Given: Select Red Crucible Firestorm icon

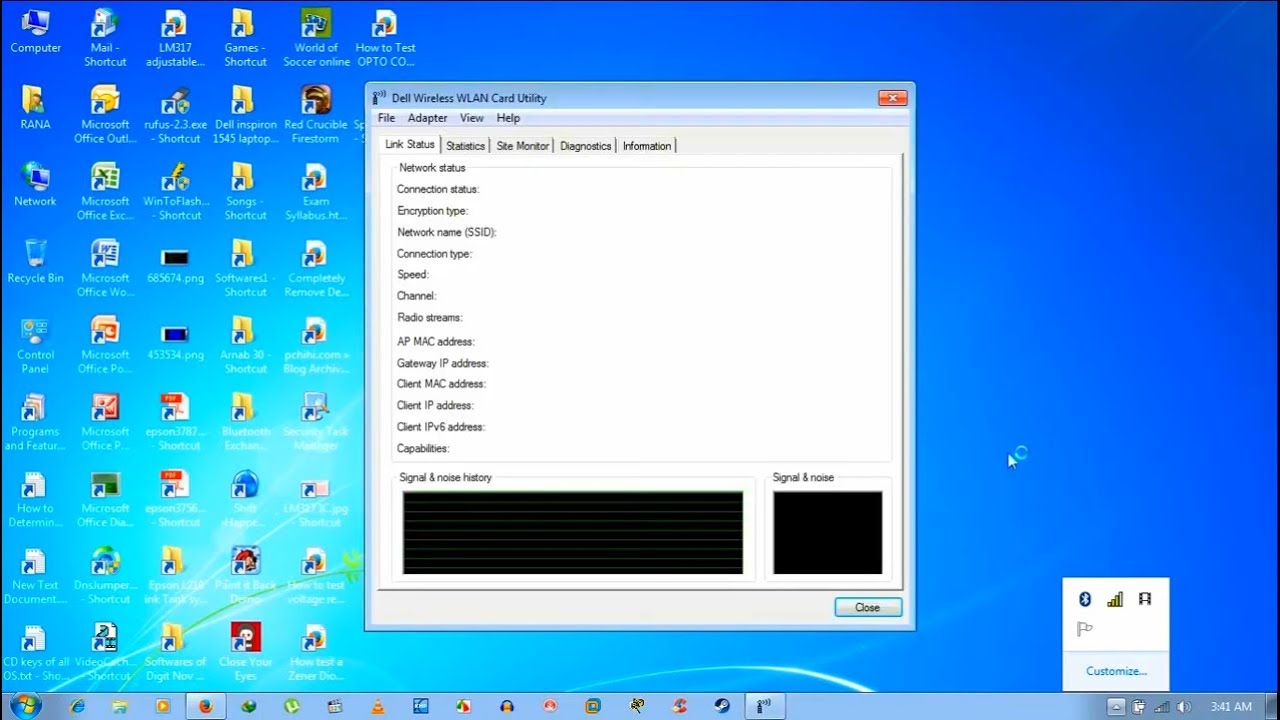Looking at the screenshot, I should (x=316, y=115).
